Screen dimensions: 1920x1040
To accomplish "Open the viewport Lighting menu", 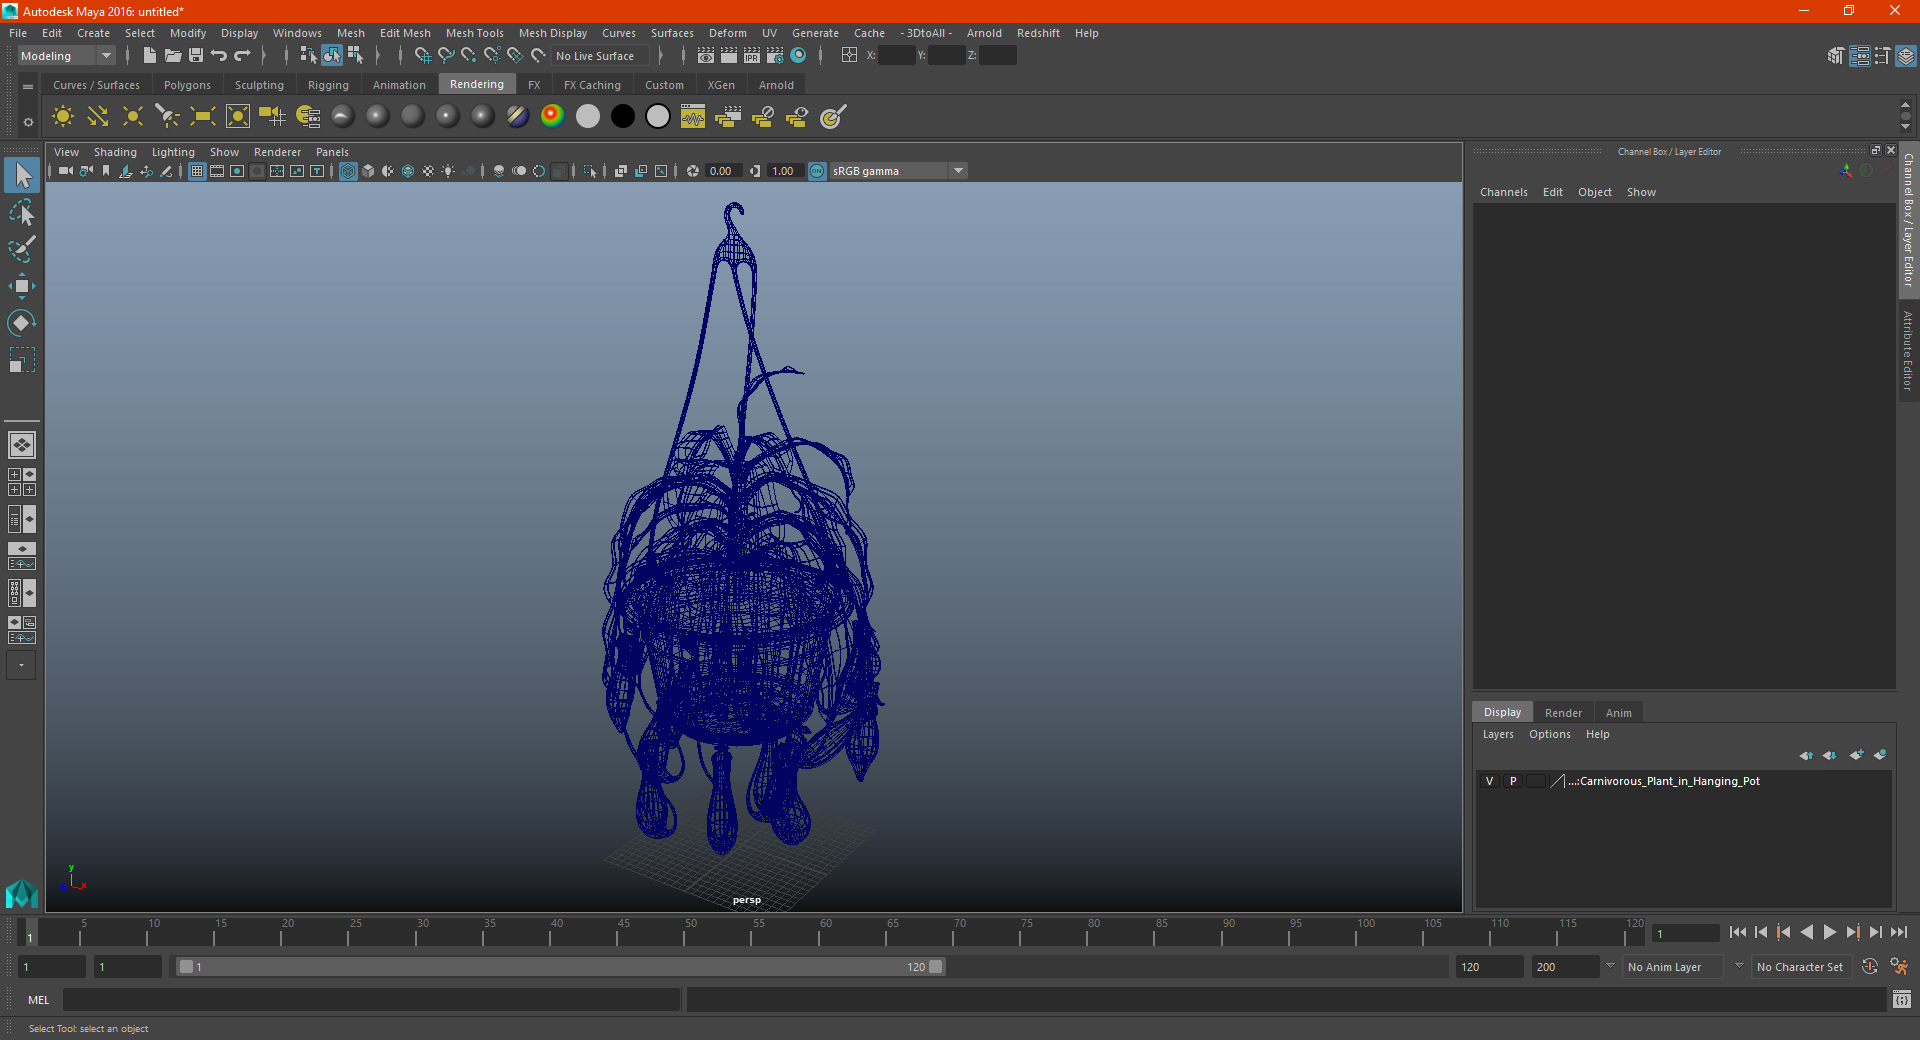I will [173, 152].
